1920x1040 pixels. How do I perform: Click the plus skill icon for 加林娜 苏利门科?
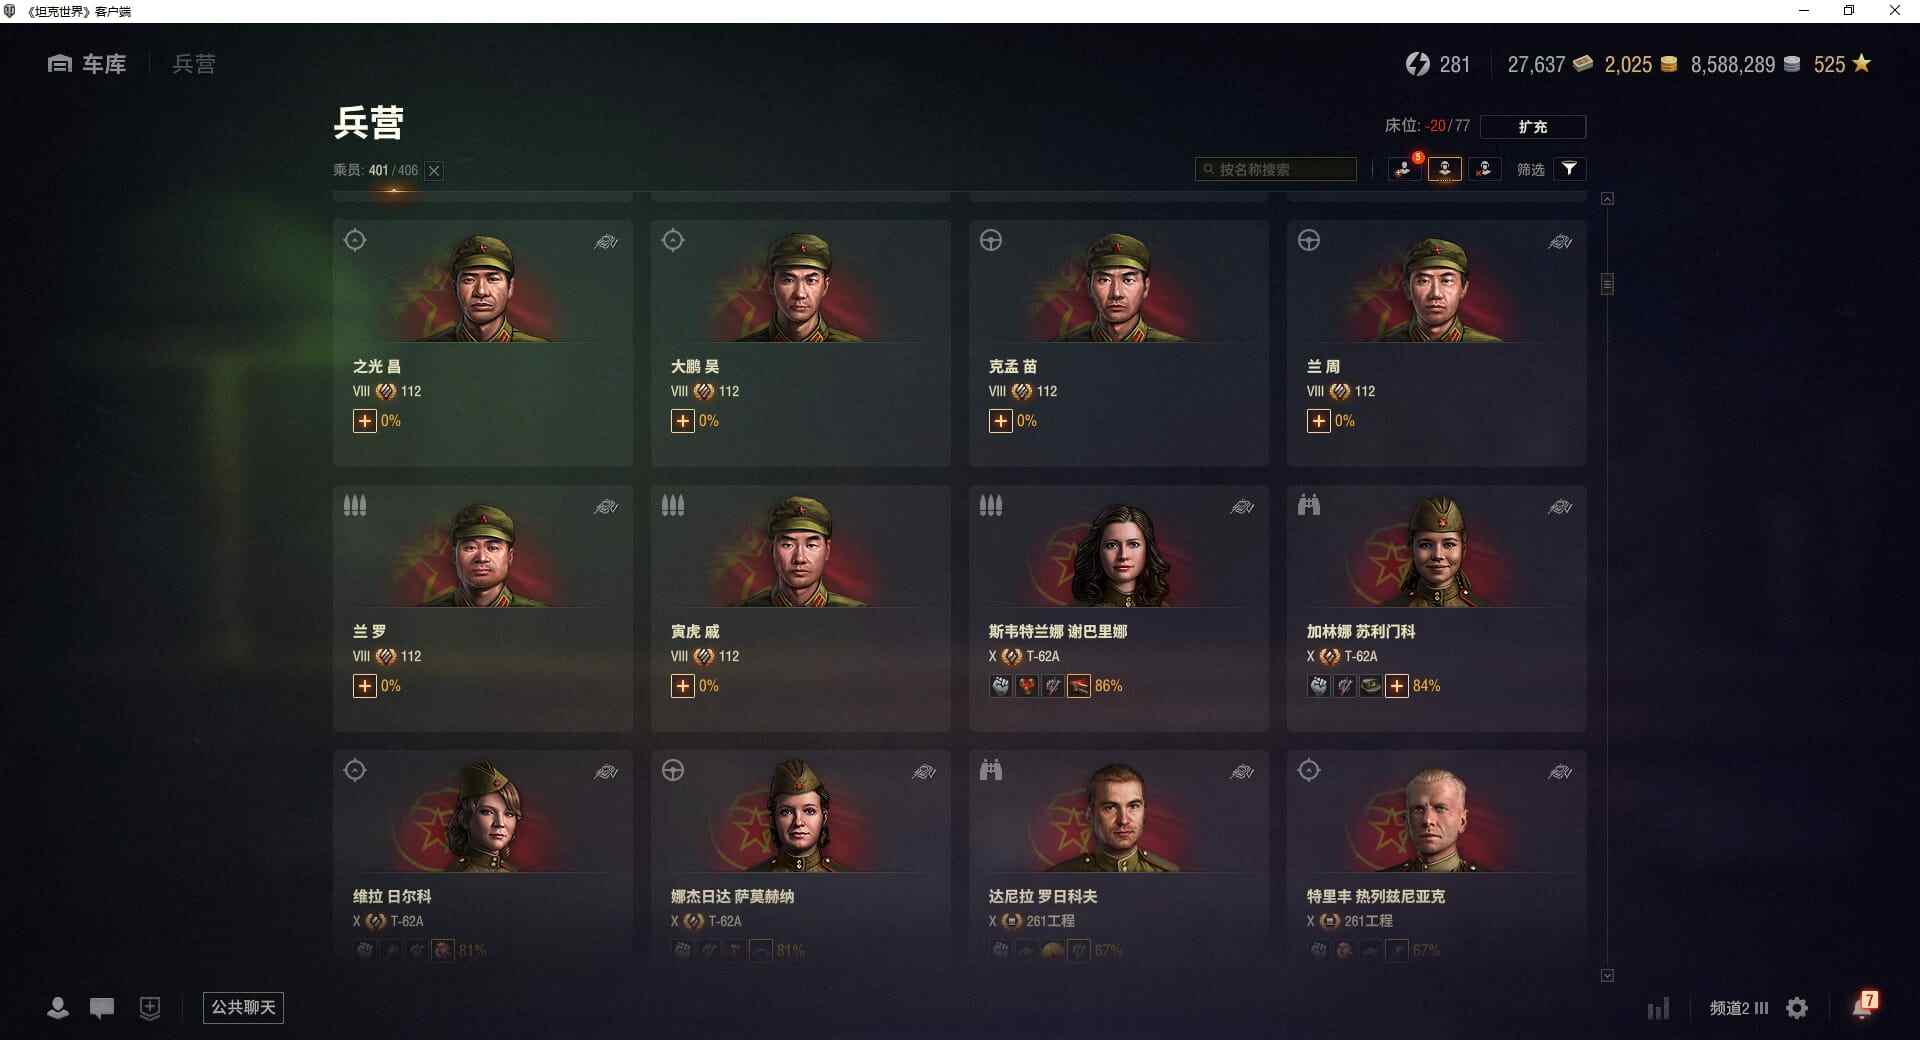point(1397,686)
